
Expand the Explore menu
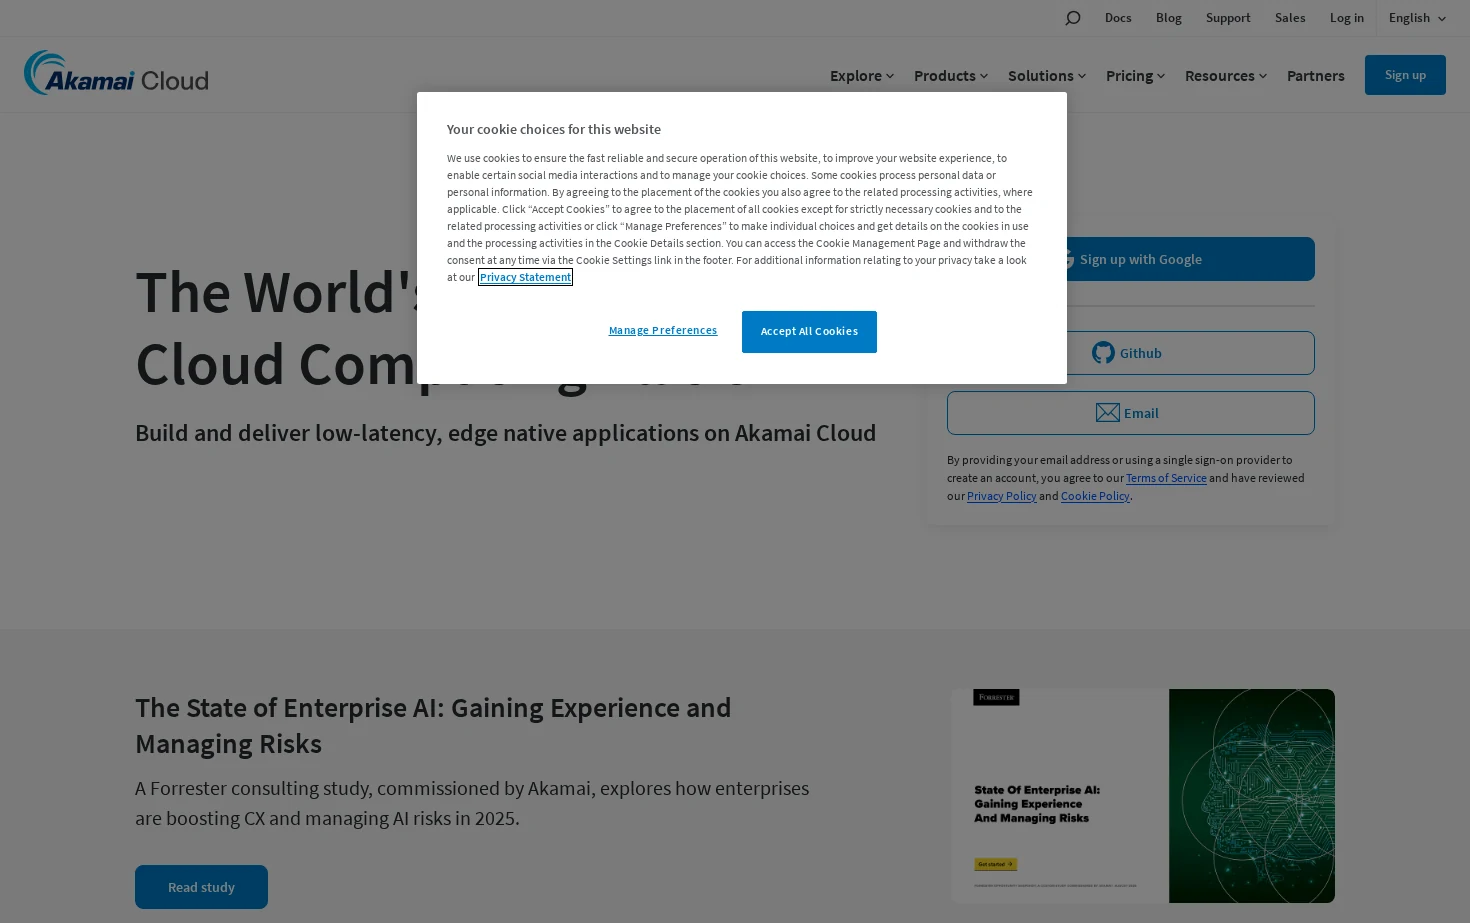click(x=862, y=76)
